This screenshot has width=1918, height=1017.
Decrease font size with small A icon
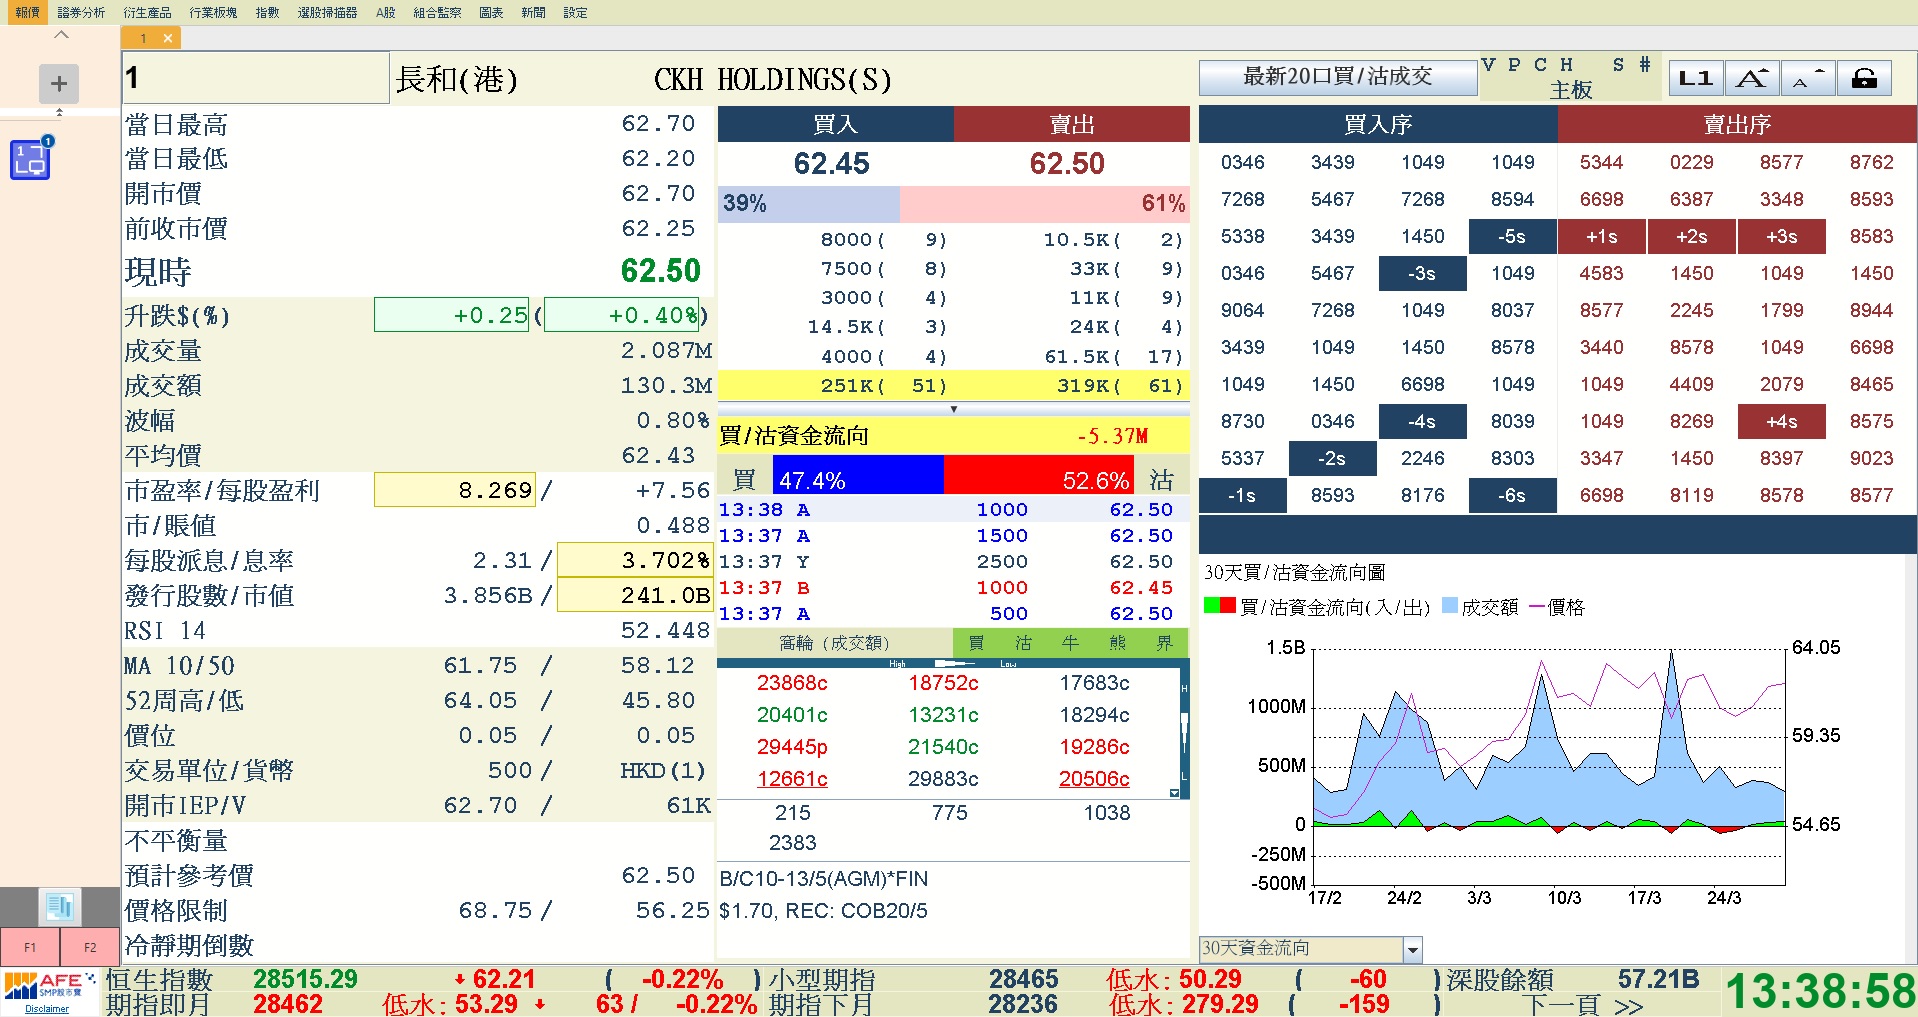point(1808,78)
